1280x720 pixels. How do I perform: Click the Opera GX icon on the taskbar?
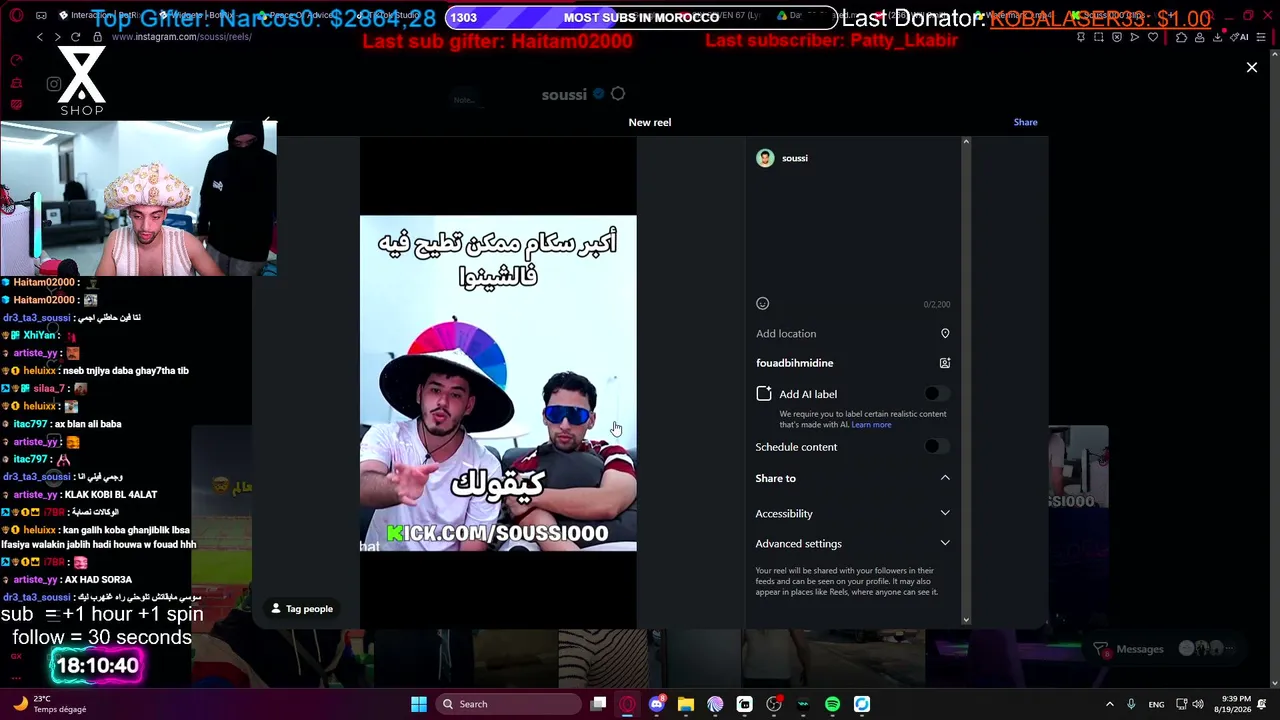[627, 704]
